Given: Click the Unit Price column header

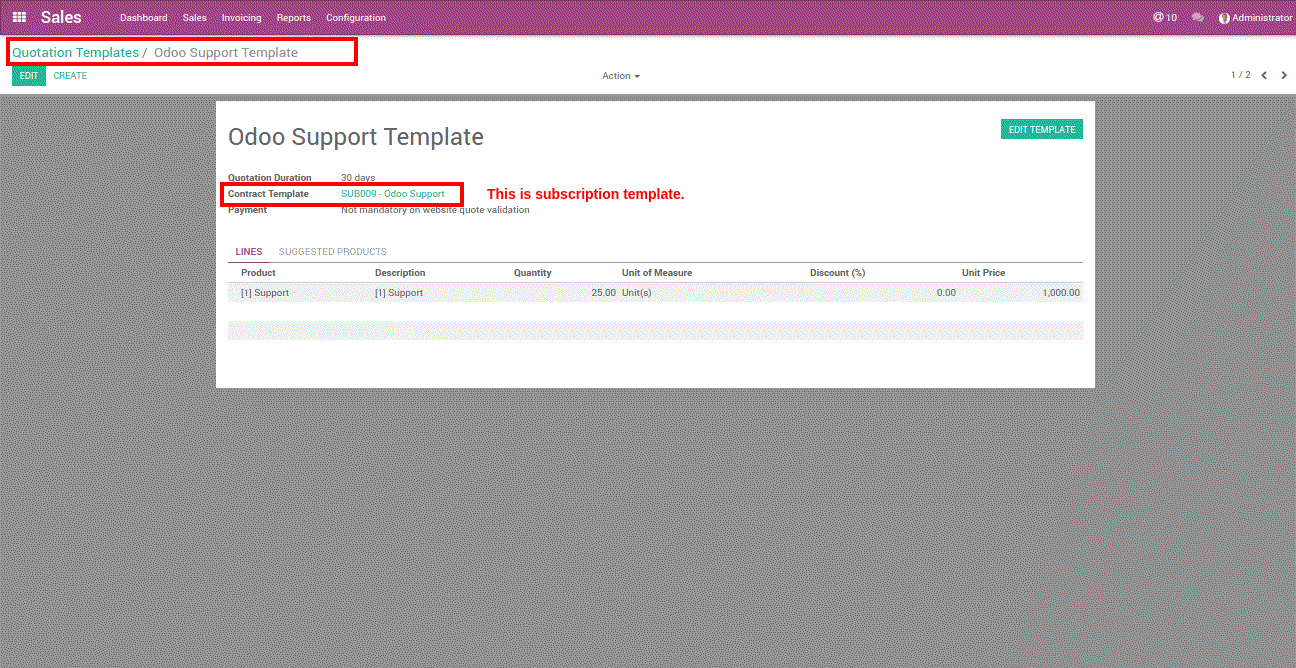Looking at the screenshot, I should (x=984, y=273).
